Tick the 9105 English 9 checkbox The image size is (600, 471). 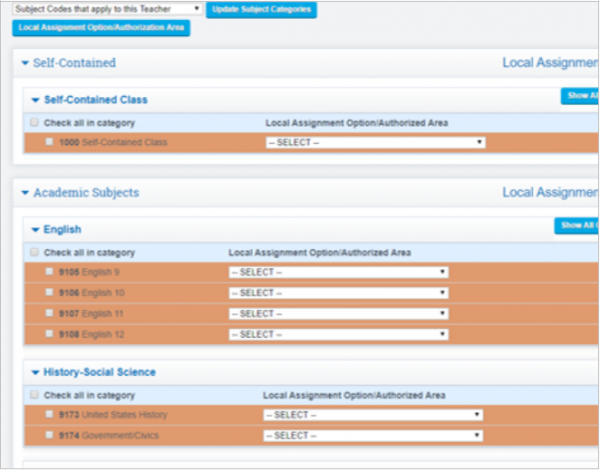[x=50, y=271]
